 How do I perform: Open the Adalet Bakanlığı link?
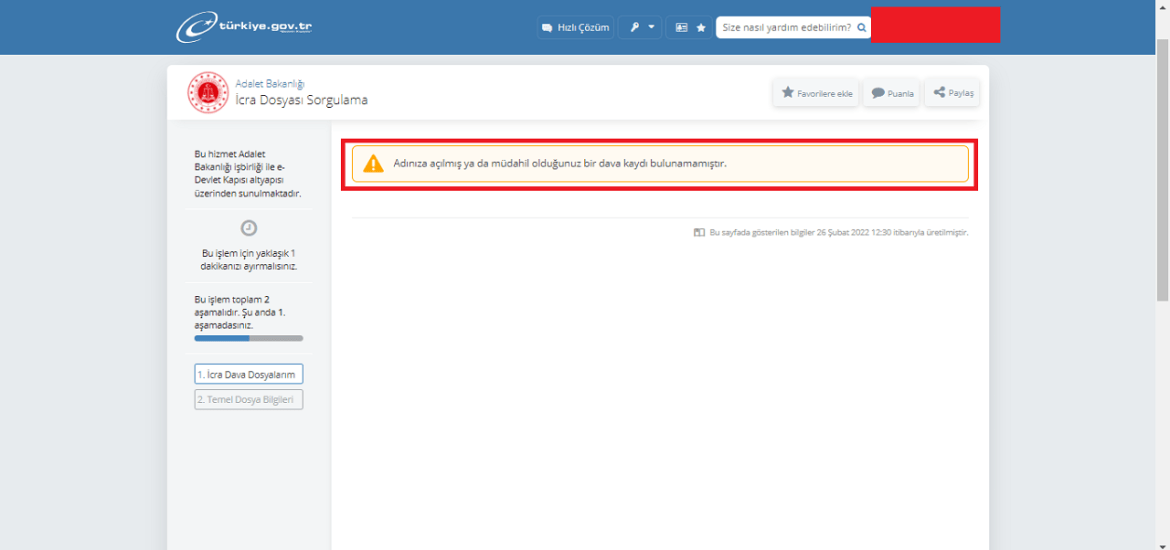click(x=269, y=84)
